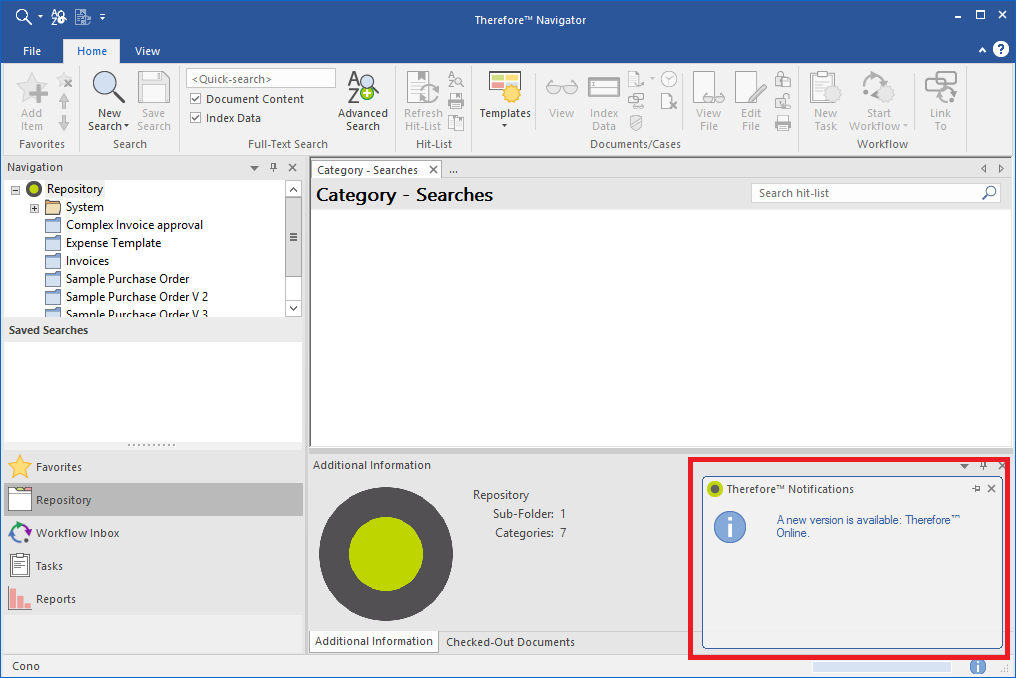This screenshot has height=678, width=1016.
Task: Uncheck the Document Content checkbox
Action: [196, 99]
